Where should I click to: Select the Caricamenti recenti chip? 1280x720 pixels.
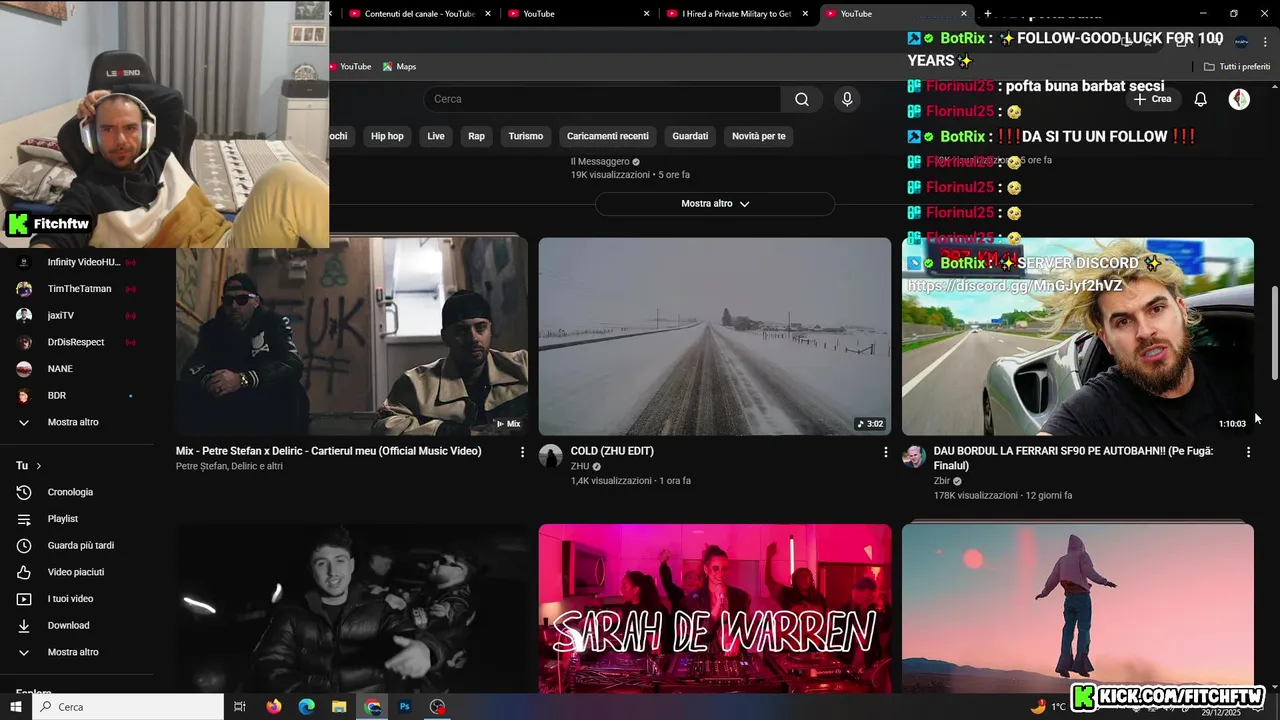point(607,136)
